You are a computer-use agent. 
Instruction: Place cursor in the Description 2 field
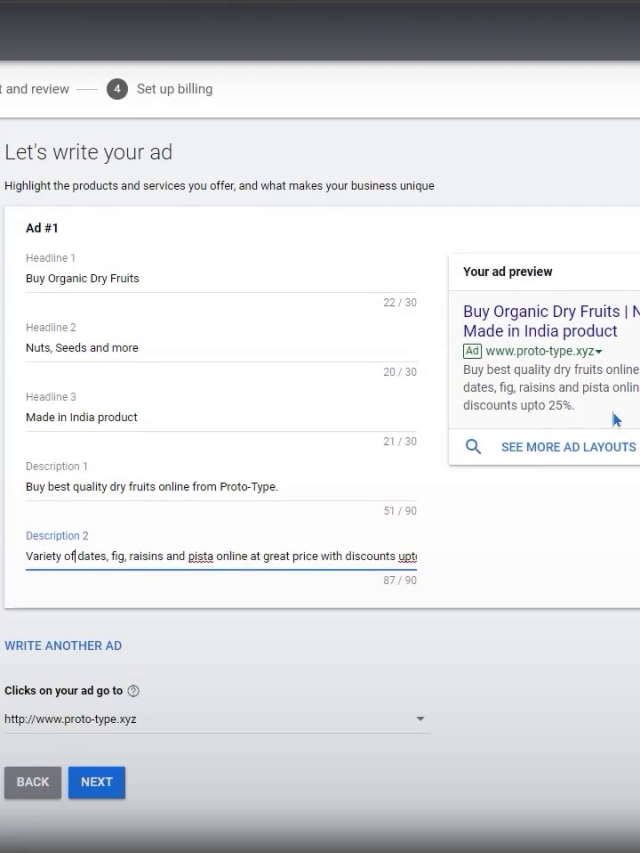click(220, 556)
